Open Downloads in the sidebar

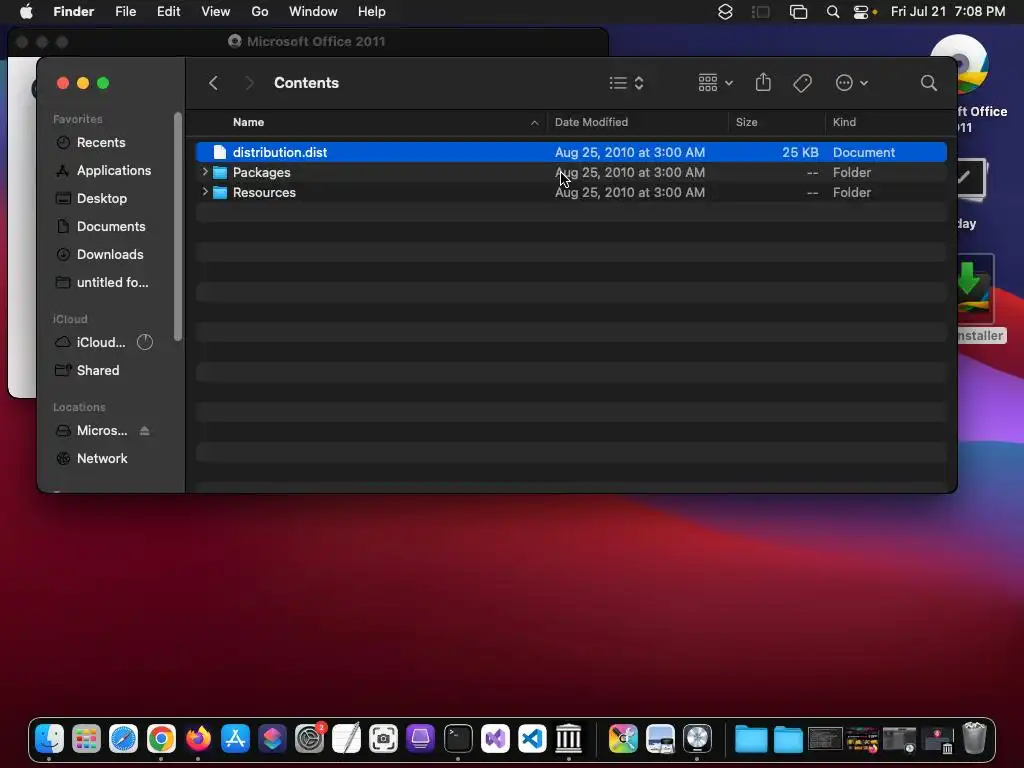pos(110,255)
